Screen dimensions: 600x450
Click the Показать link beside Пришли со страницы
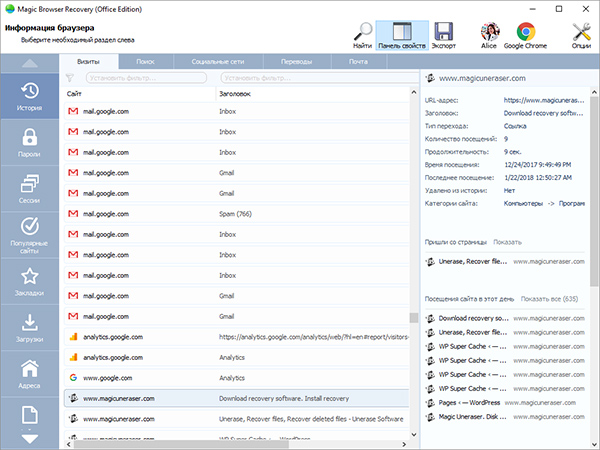coord(507,242)
